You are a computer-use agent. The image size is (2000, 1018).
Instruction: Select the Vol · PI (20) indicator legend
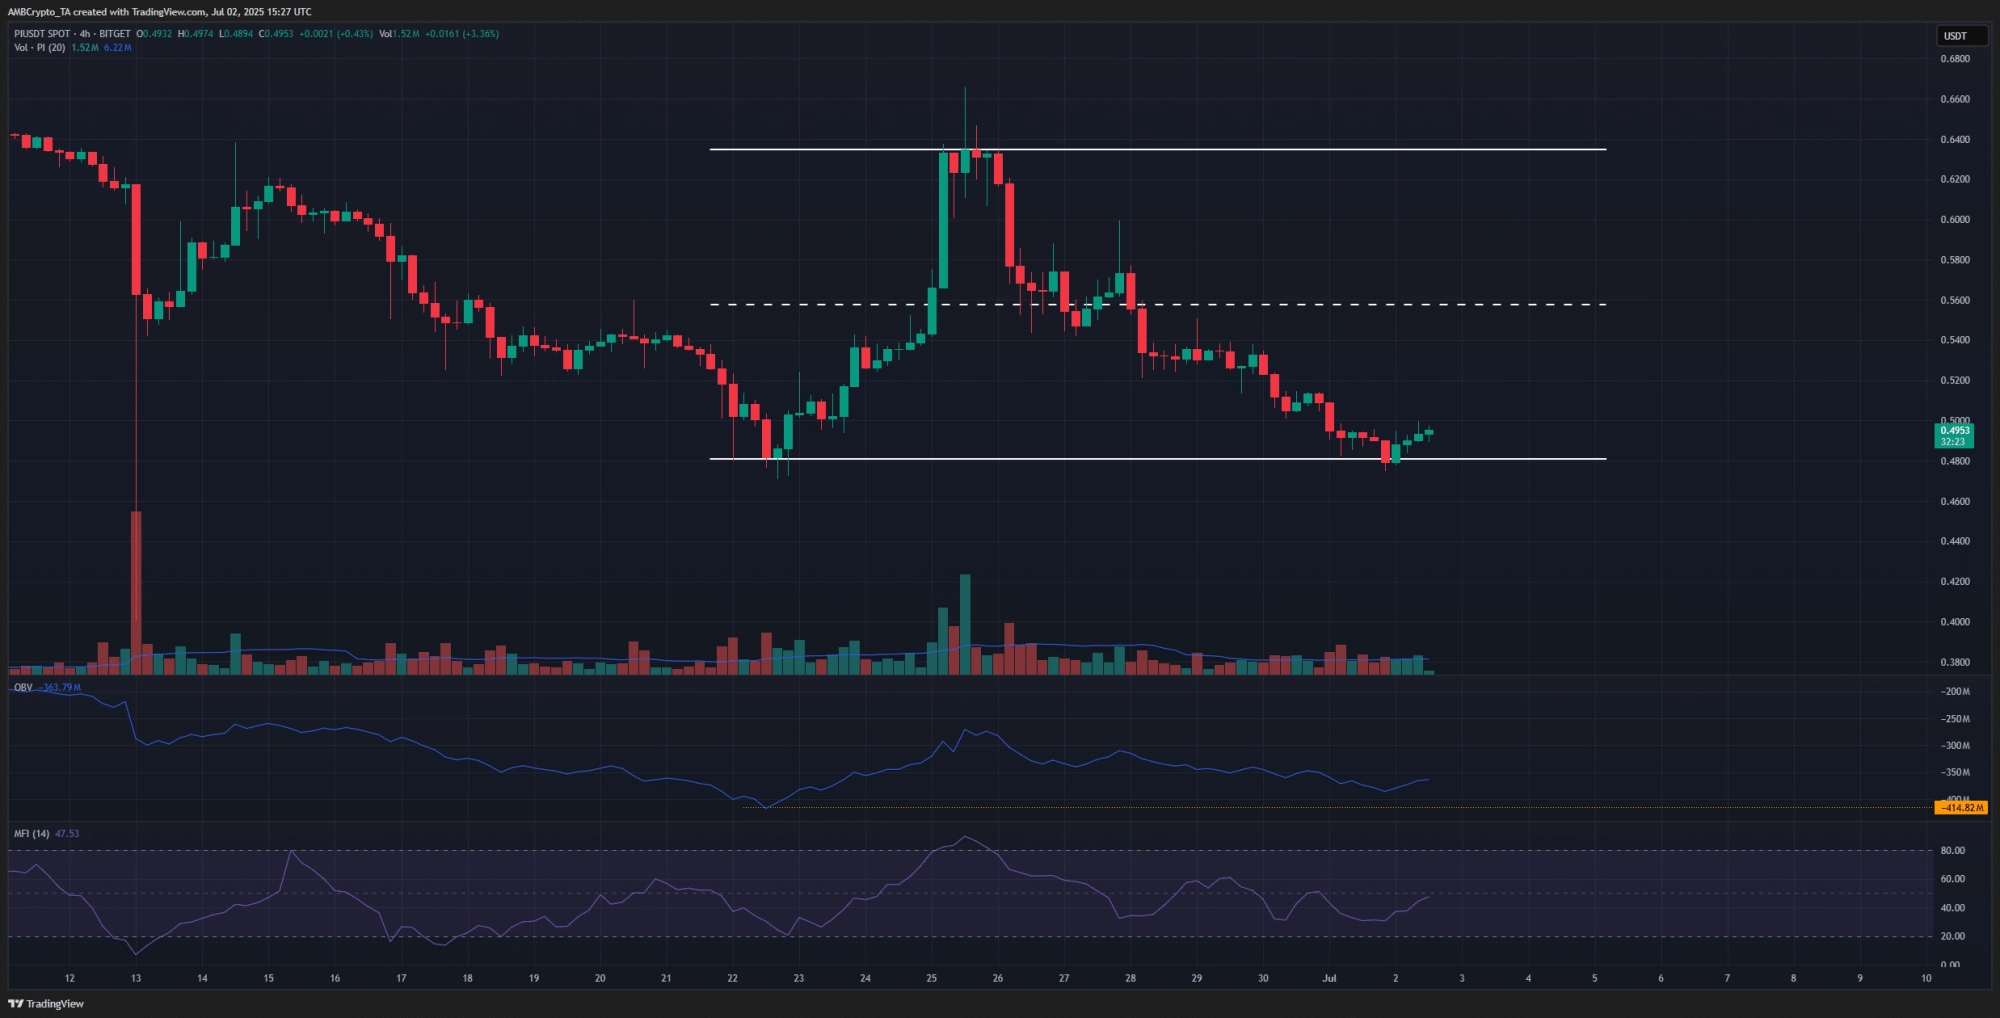[39, 48]
